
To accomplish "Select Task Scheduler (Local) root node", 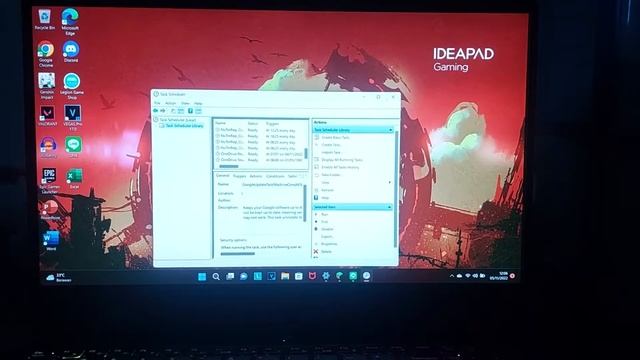I will [x=177, y=120].
